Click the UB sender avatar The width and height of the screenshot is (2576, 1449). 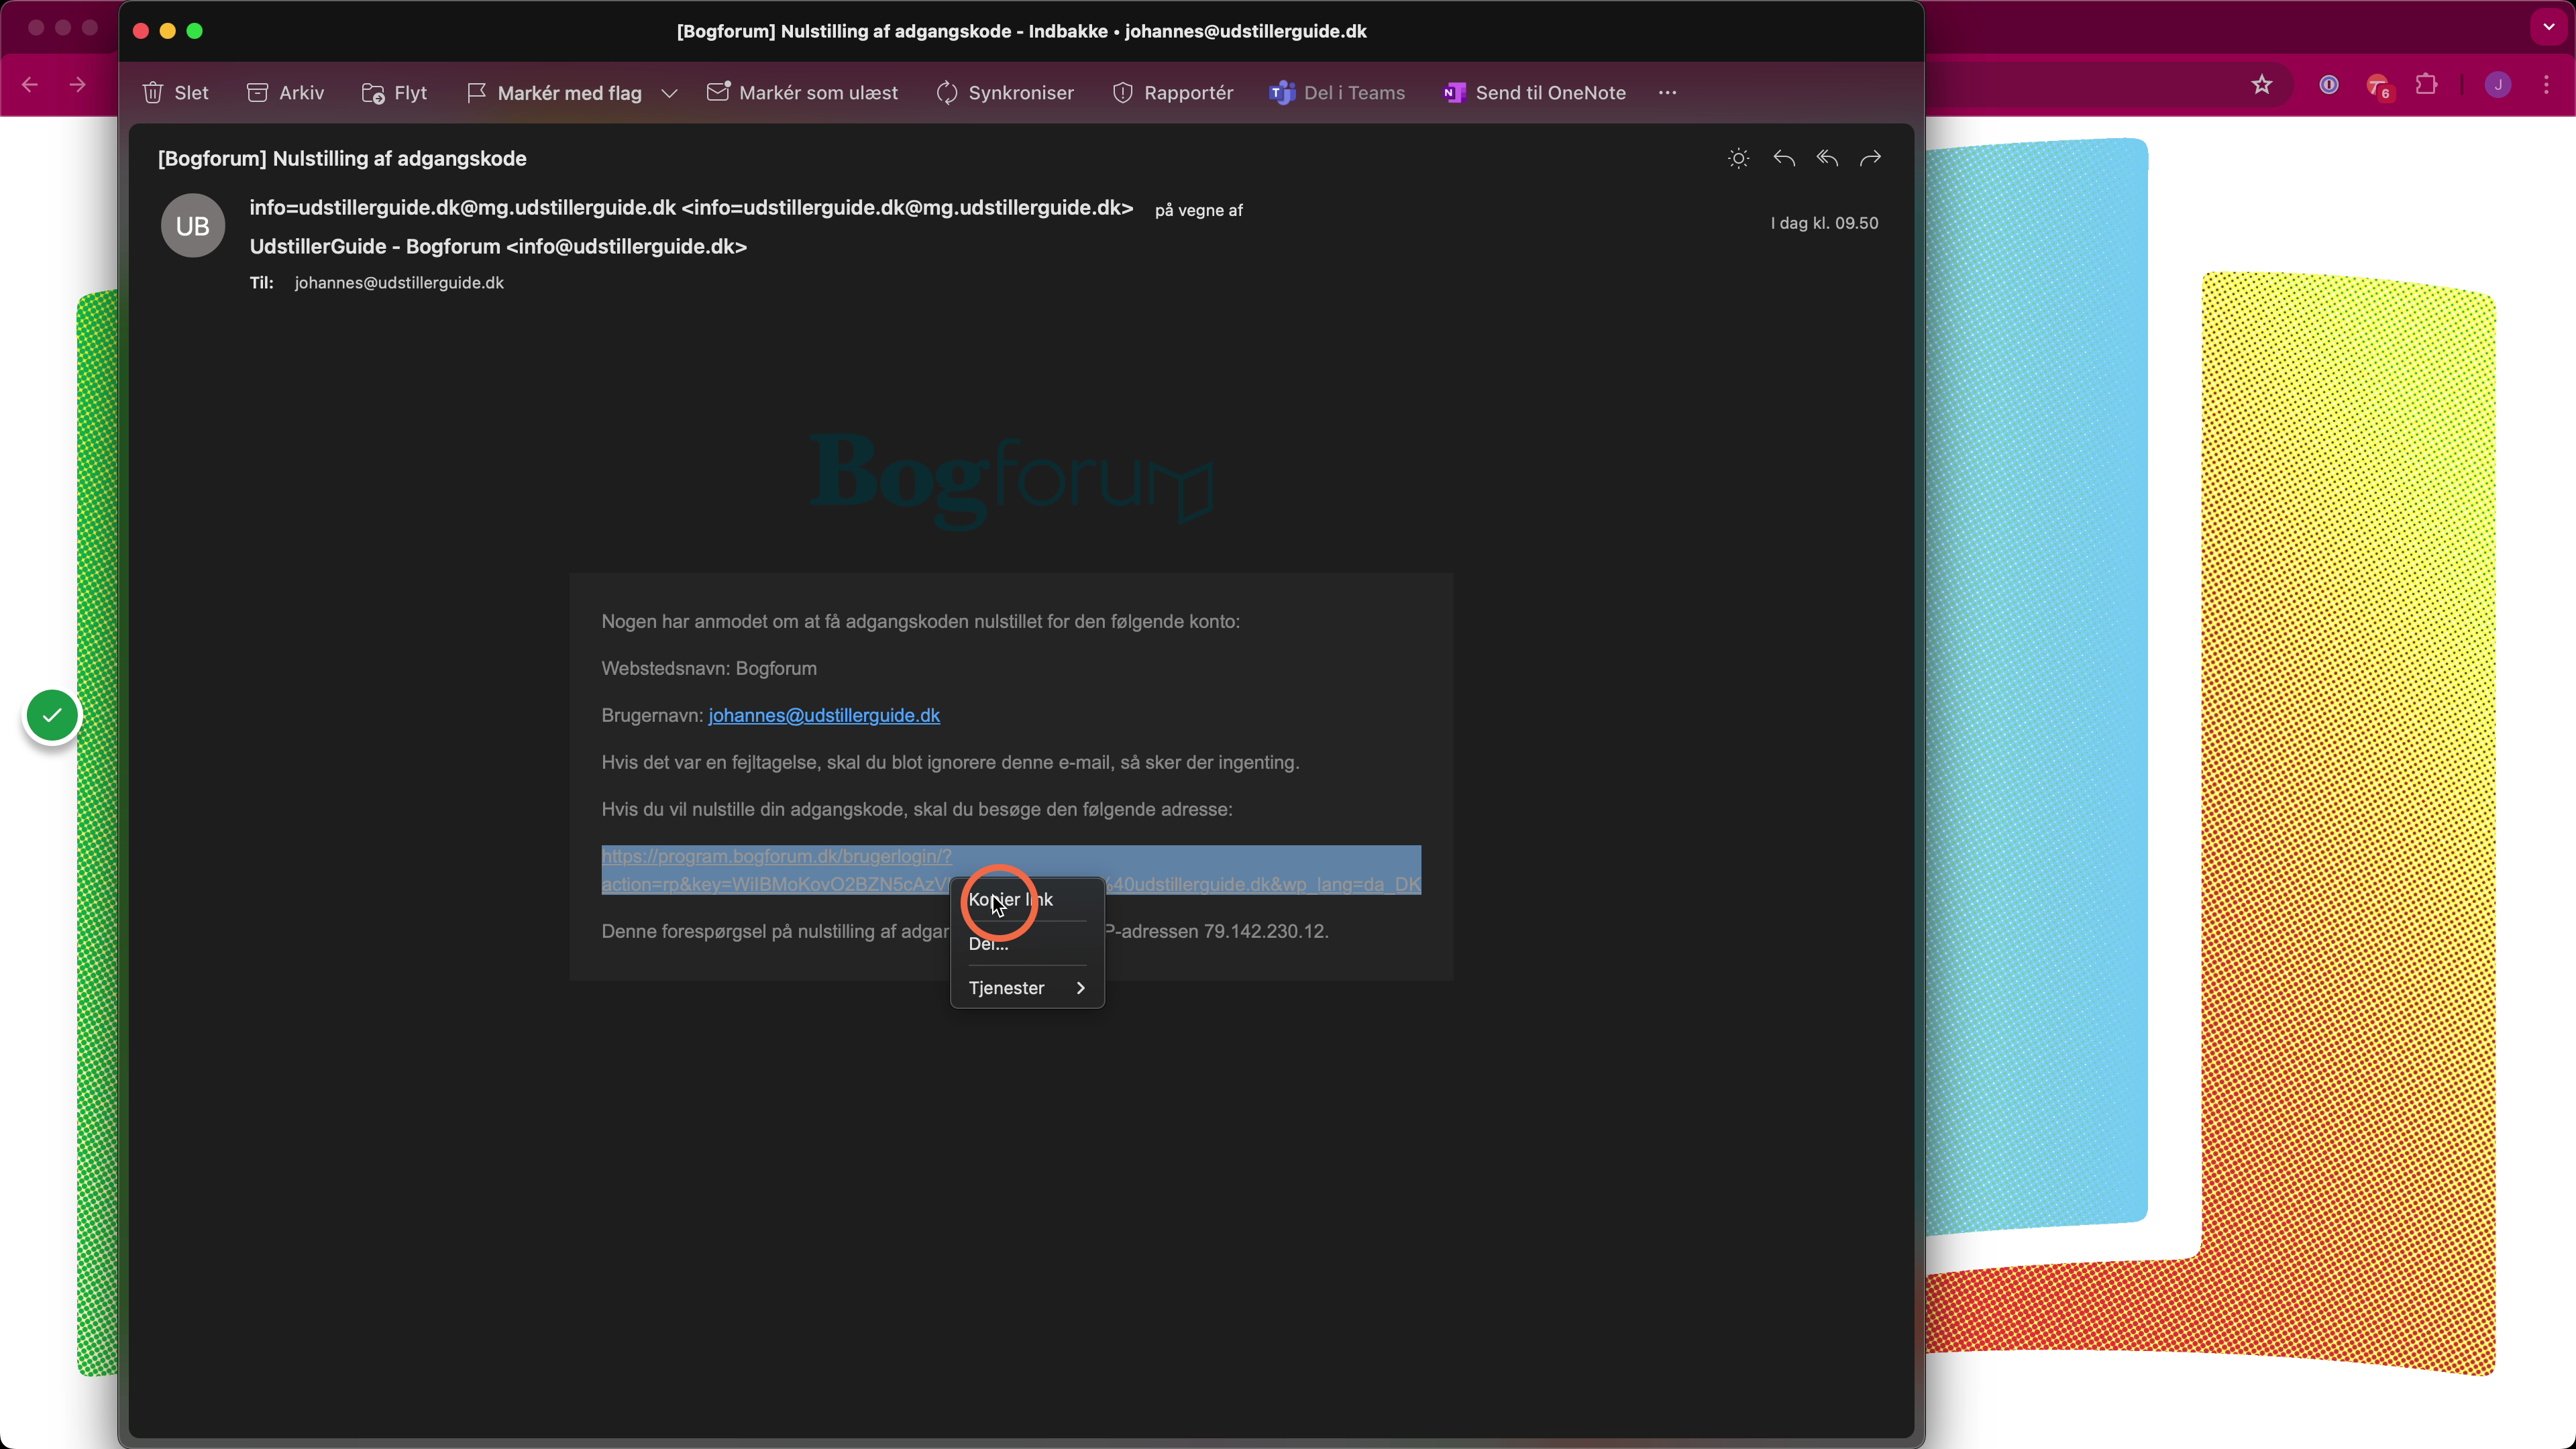[x=193, y=226]
